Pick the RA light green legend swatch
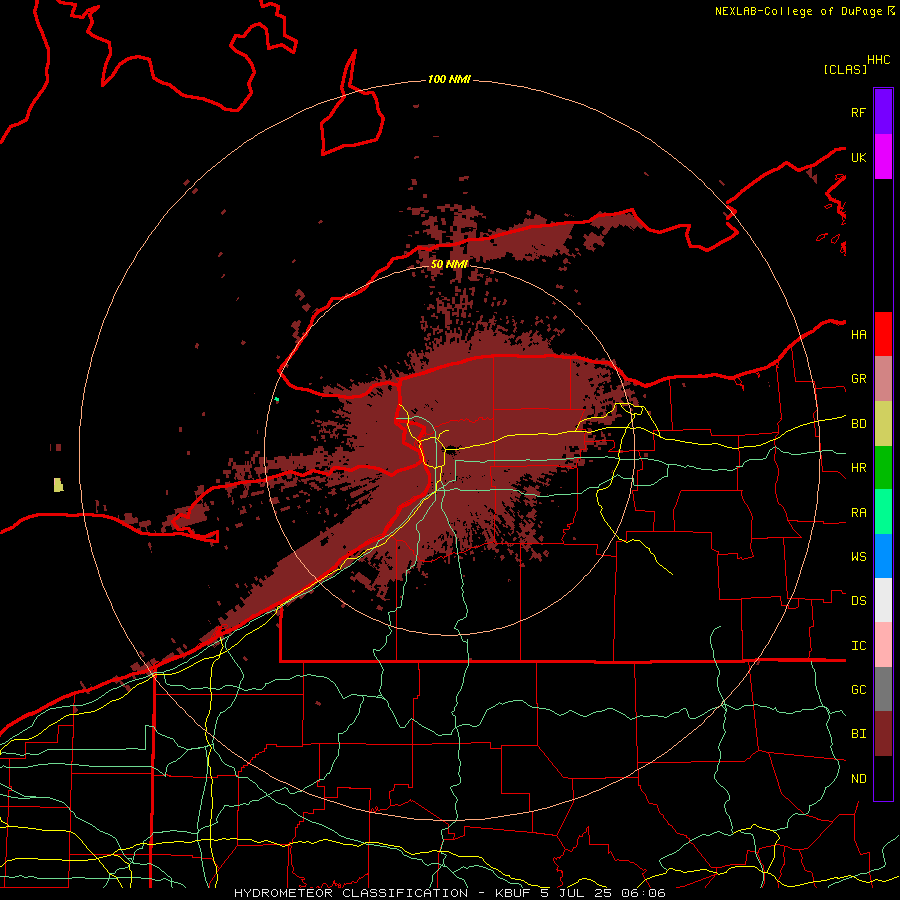Viewport: 900px width, 900px height. 883,512
